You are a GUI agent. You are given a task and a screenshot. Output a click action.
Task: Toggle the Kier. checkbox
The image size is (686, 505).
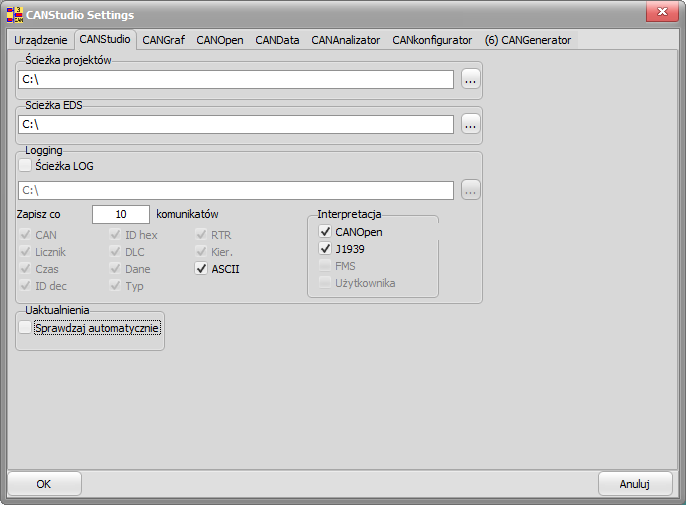[x=201, y=252]
